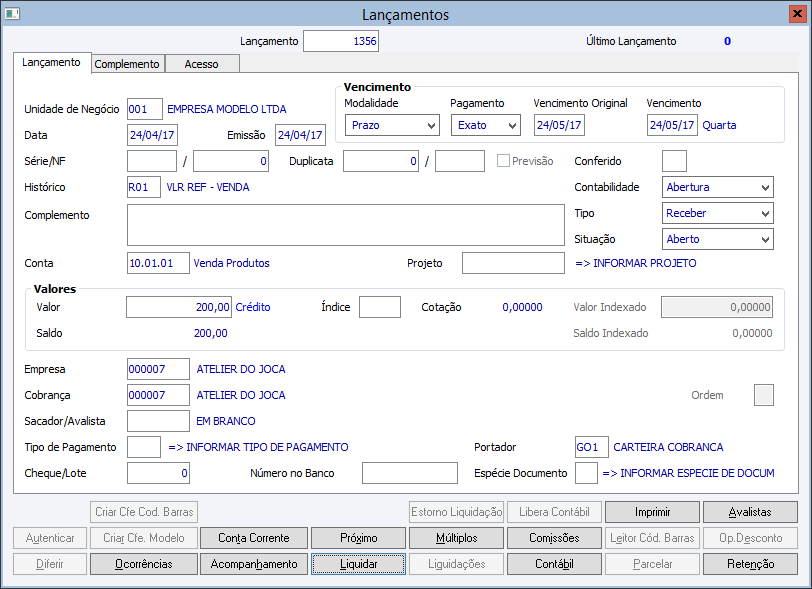Open the Situação dropdown showing Aberto
812x589 pixels.
(718, 239)
